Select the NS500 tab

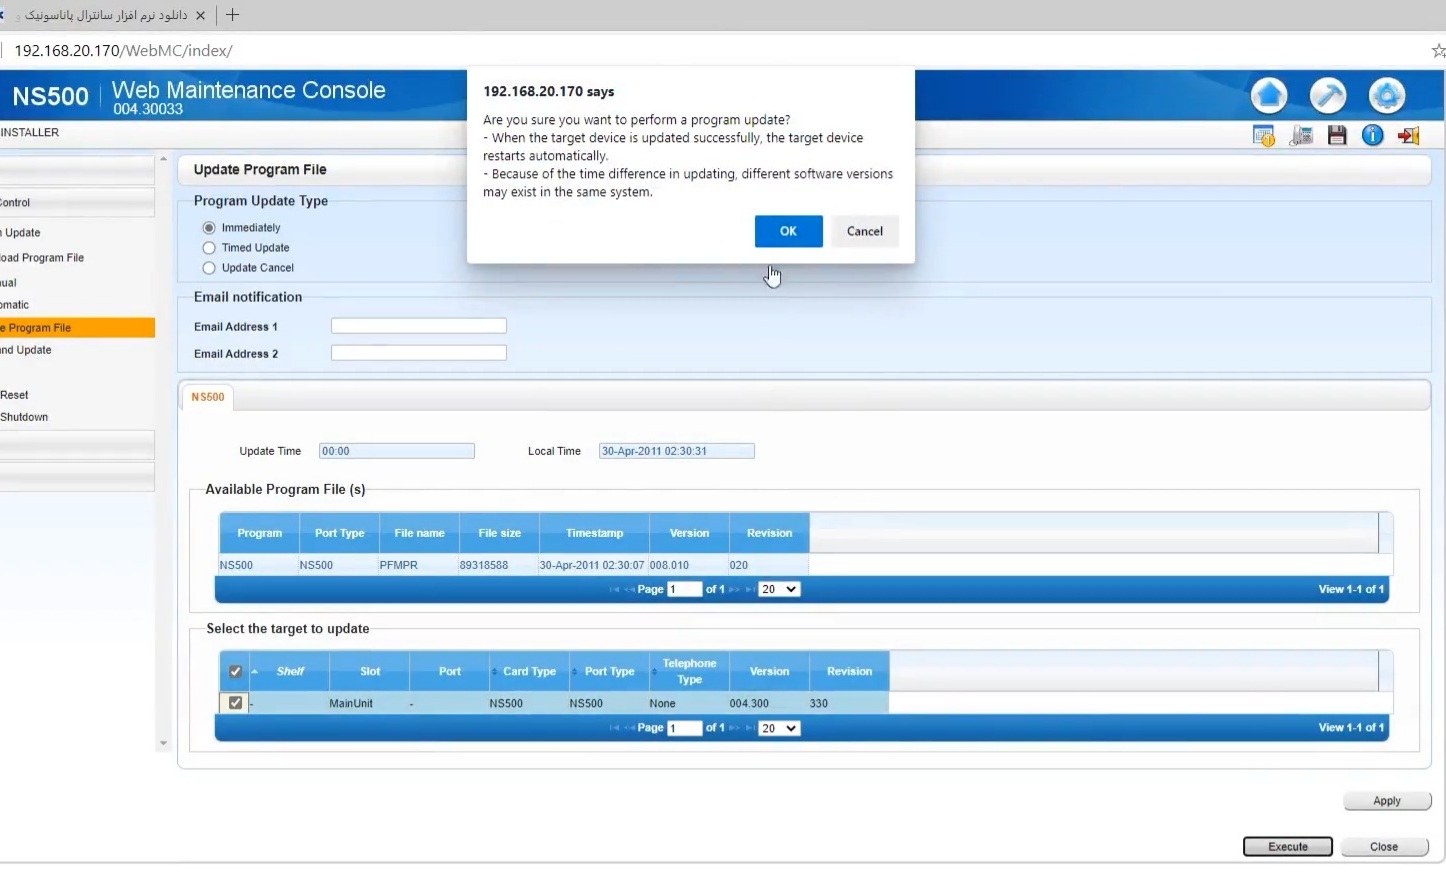tap(208, 397)
